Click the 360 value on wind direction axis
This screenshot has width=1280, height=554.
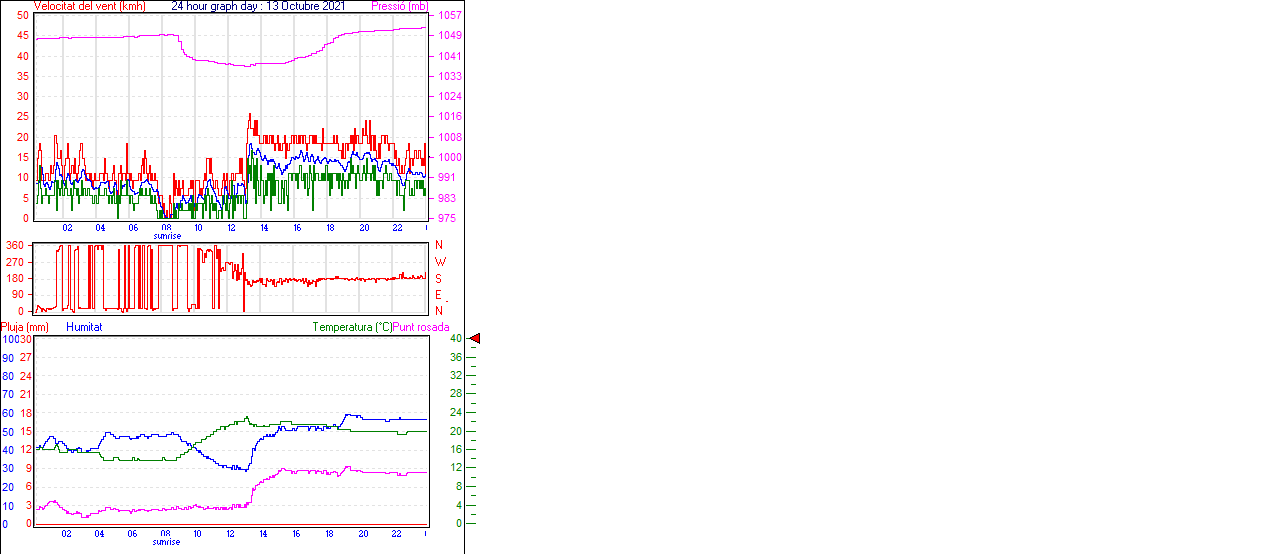tap(15, 245)
